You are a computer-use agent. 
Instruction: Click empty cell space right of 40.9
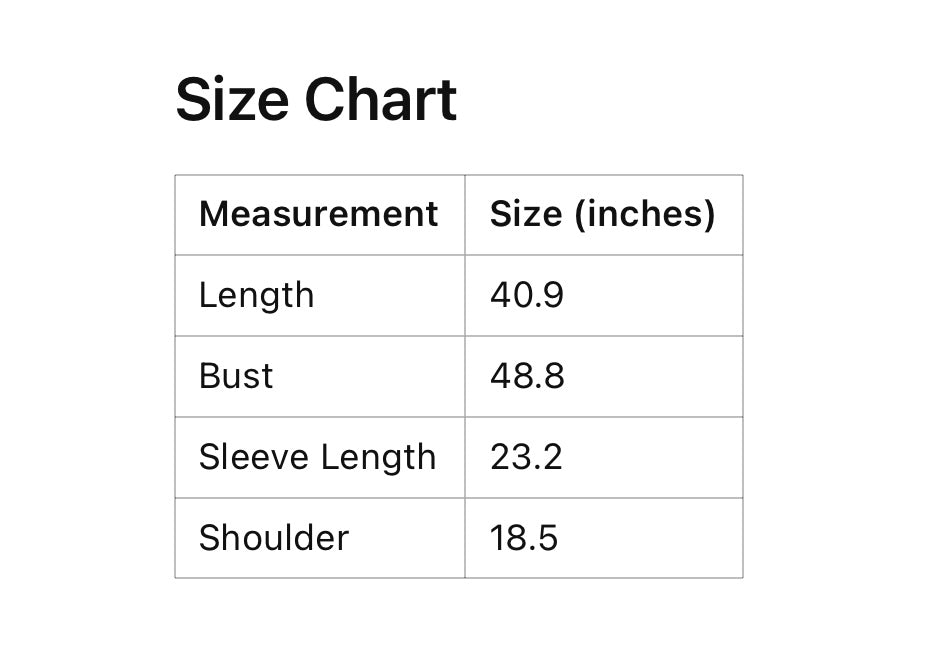coord(660,295)
